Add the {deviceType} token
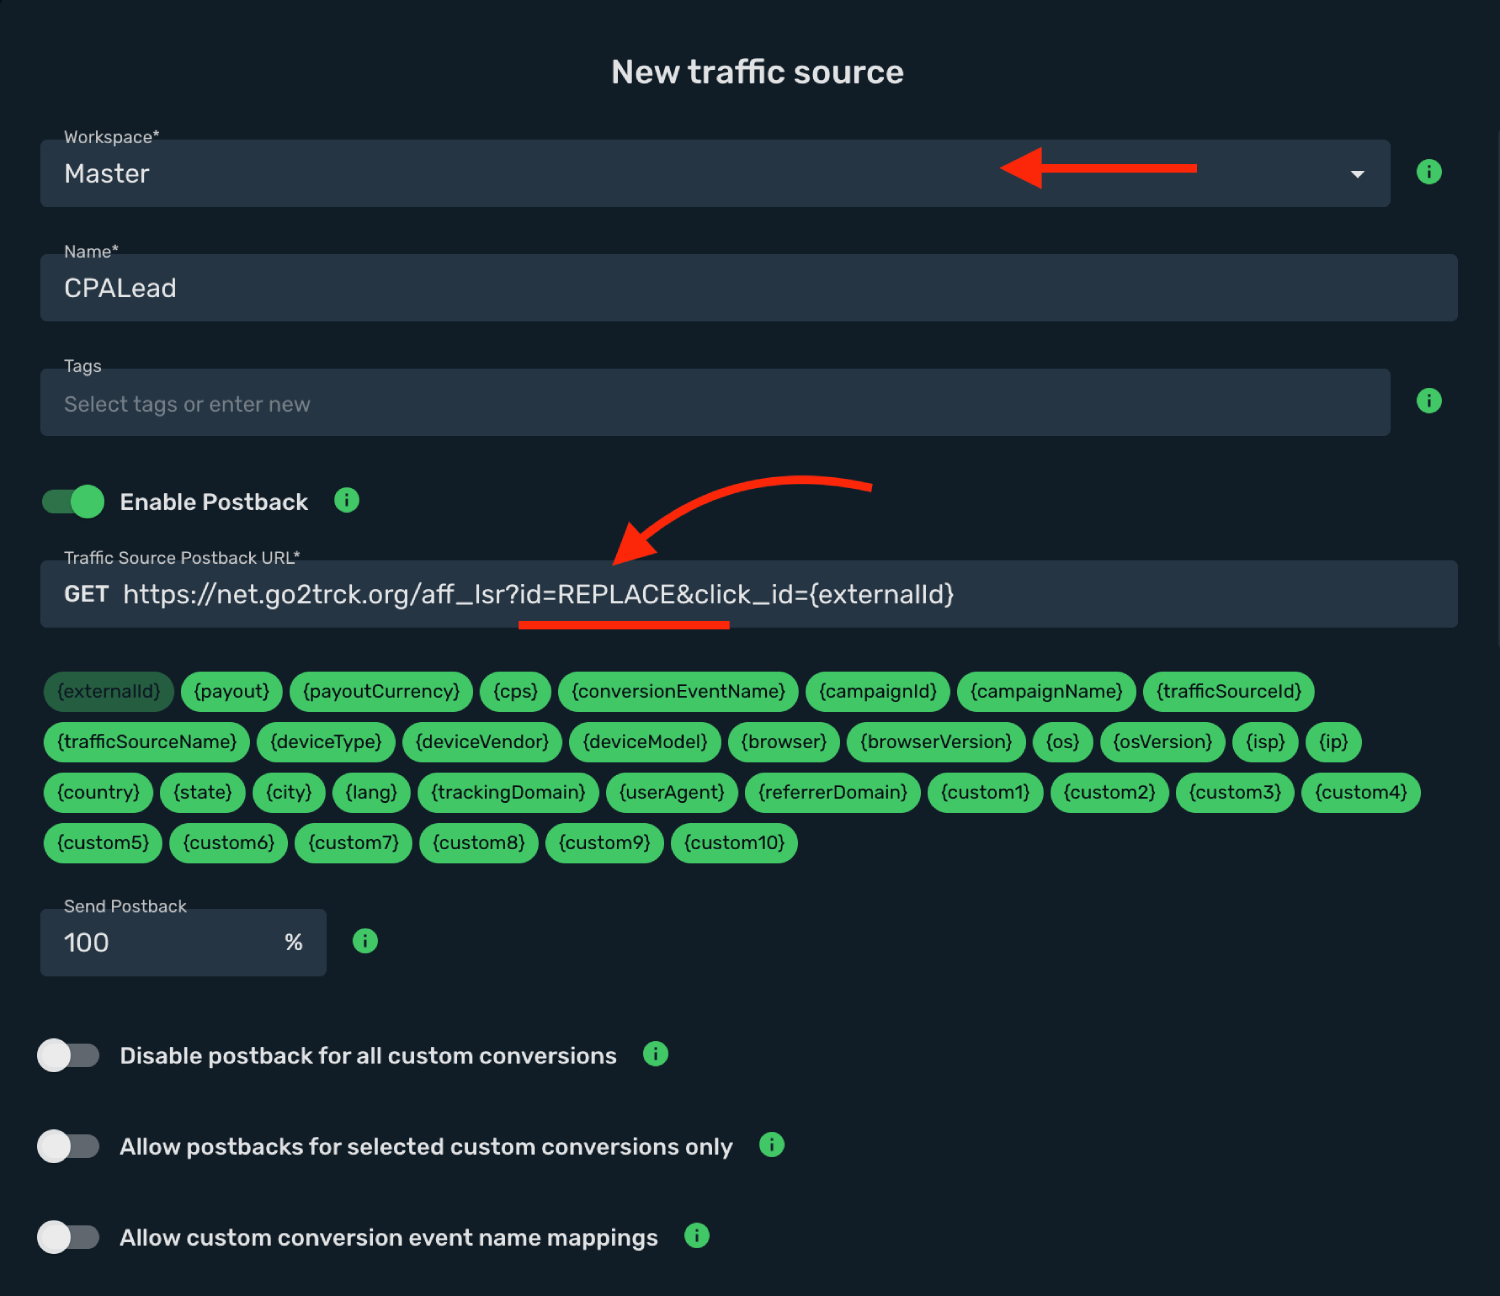Screen dimensions: 1500x1296 326,742
